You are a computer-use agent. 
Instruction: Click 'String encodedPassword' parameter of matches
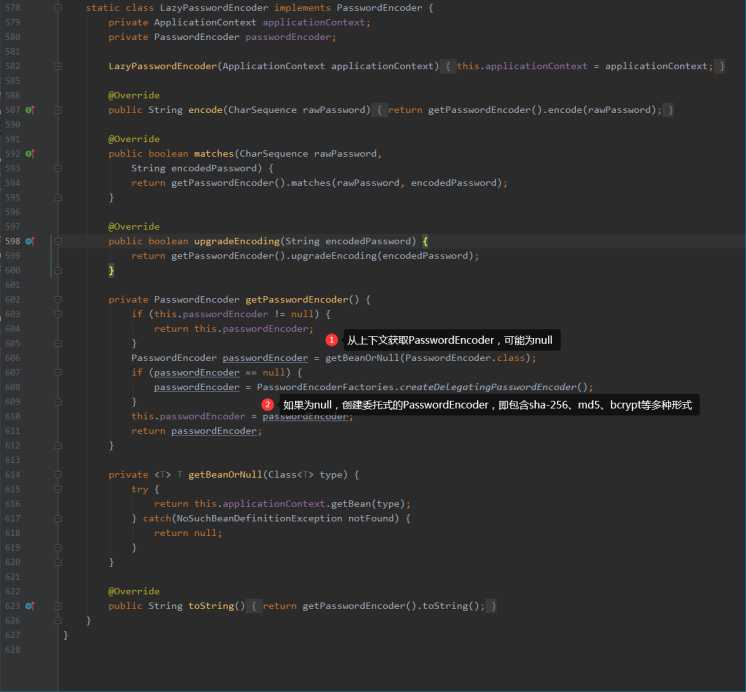point(194,168)
